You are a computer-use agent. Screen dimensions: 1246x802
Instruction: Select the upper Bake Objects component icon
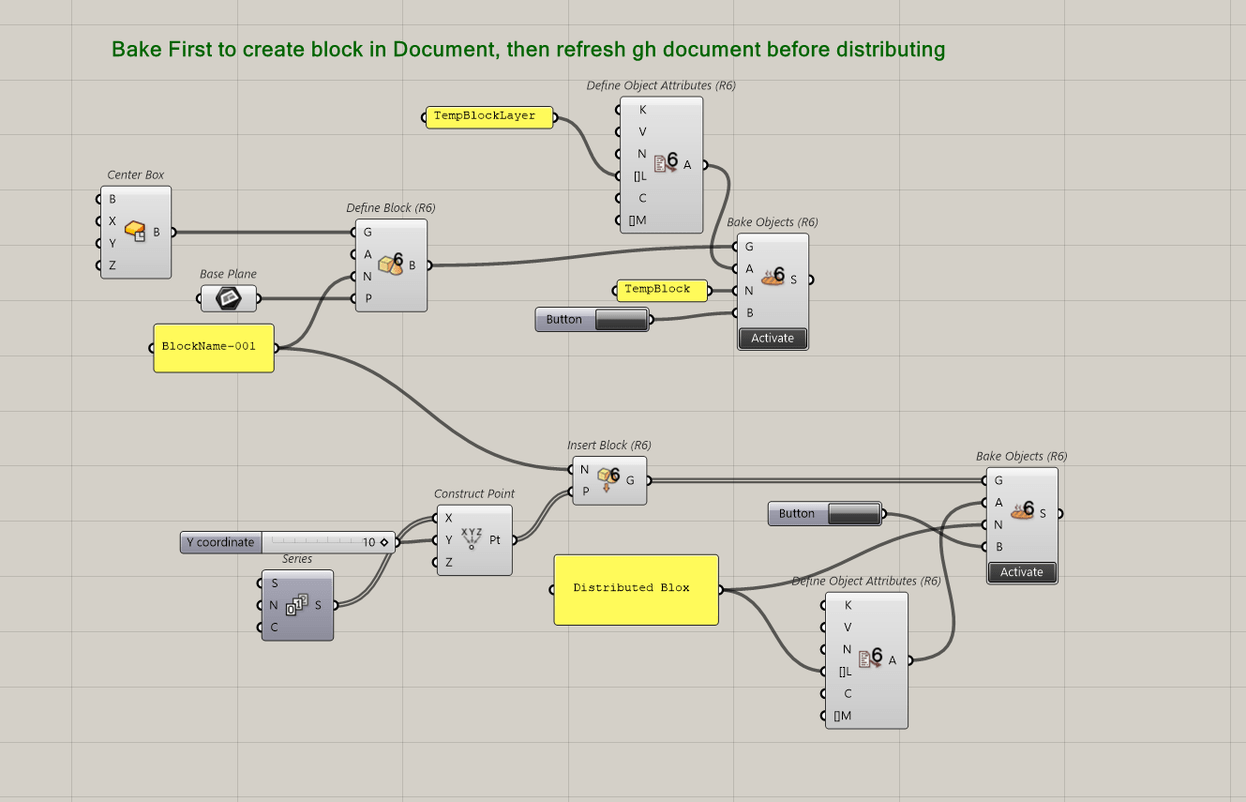click(772, 278)
